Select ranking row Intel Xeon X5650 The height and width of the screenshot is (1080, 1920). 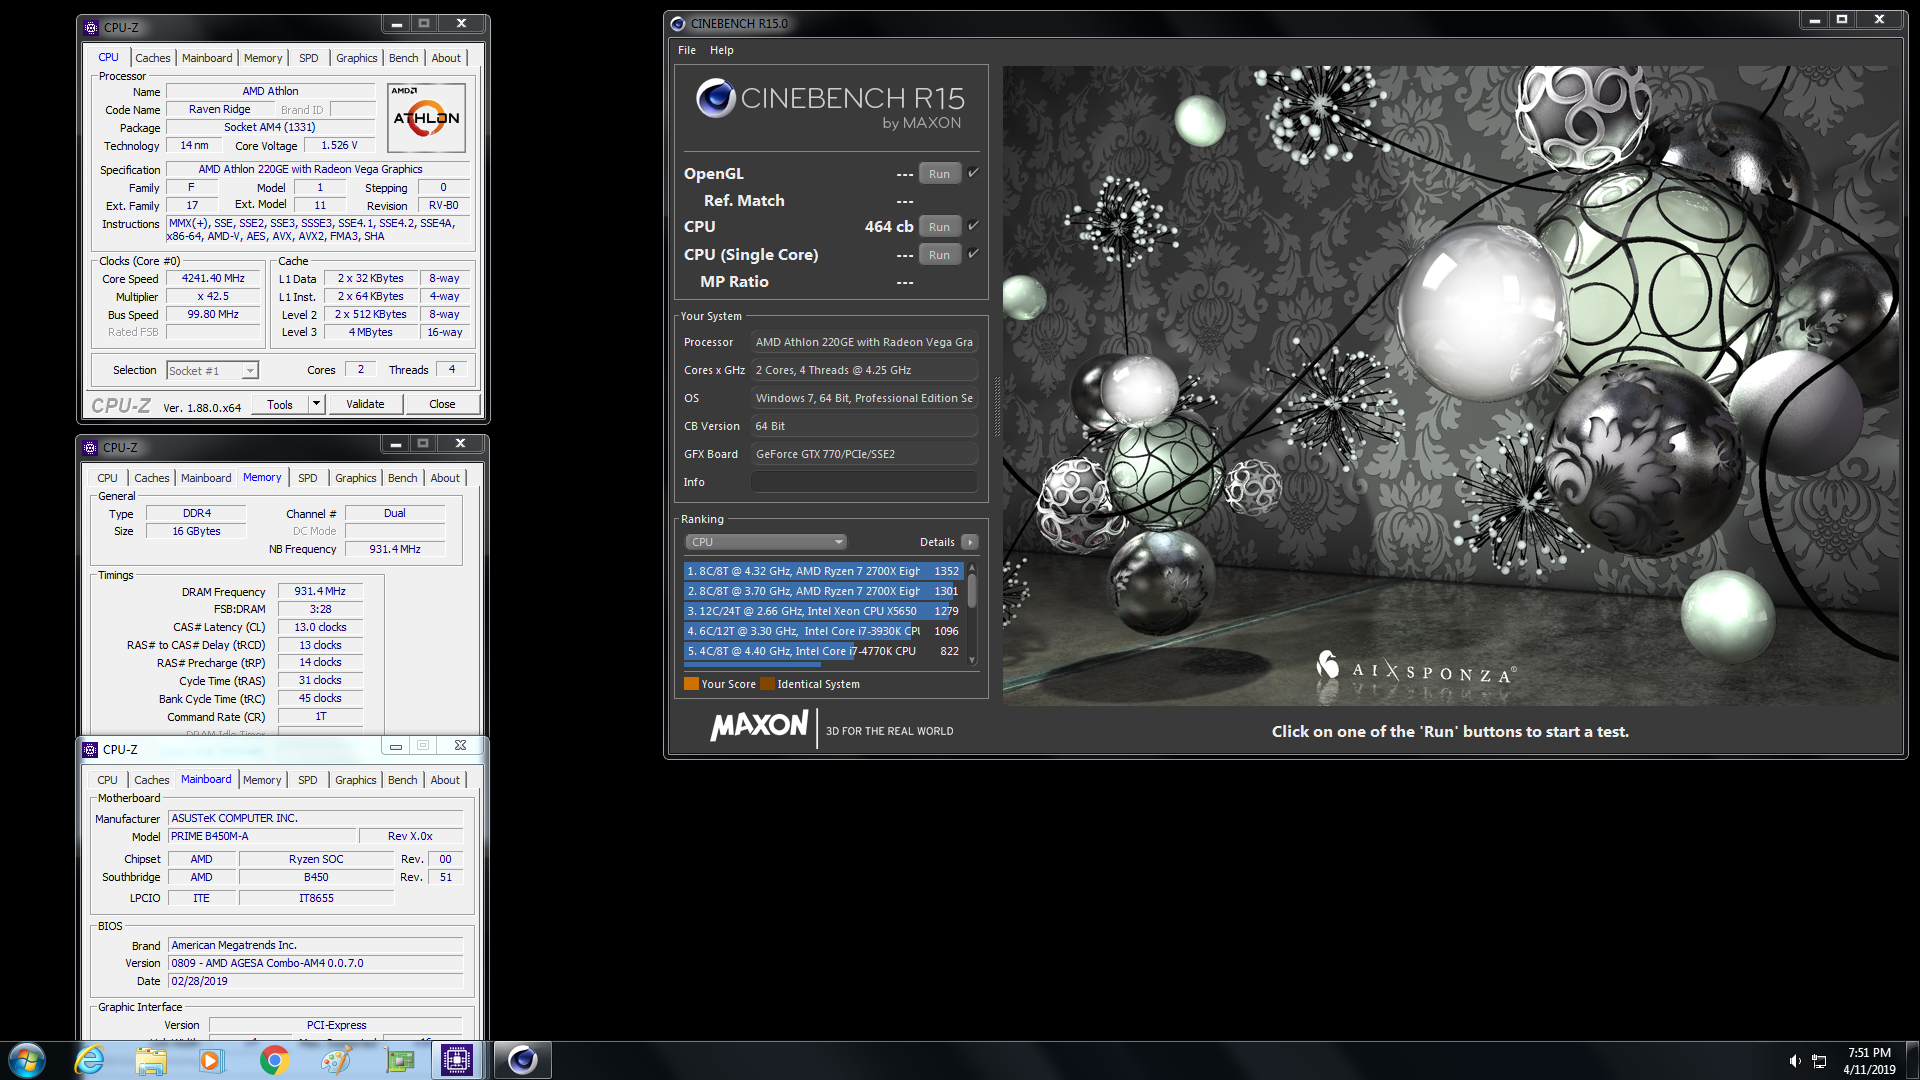822,611
